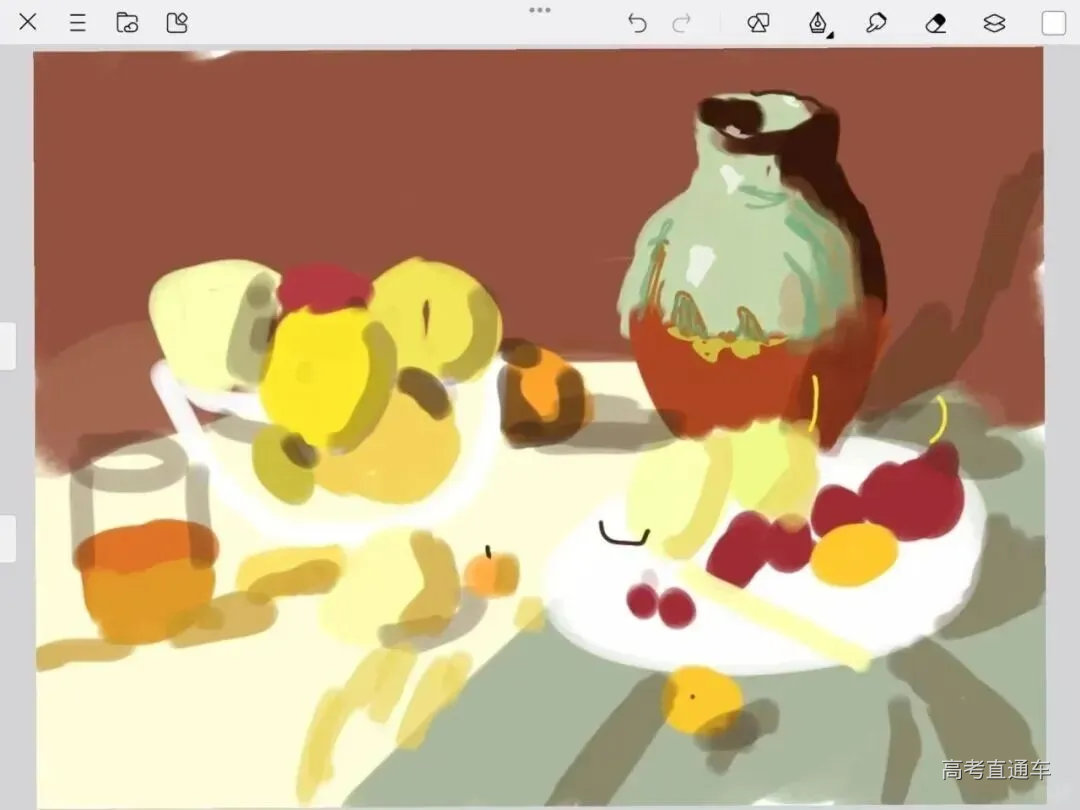Close the canvas with the X icon
This screenshot has width=1080, height=810.
click(x=28, y=22)
